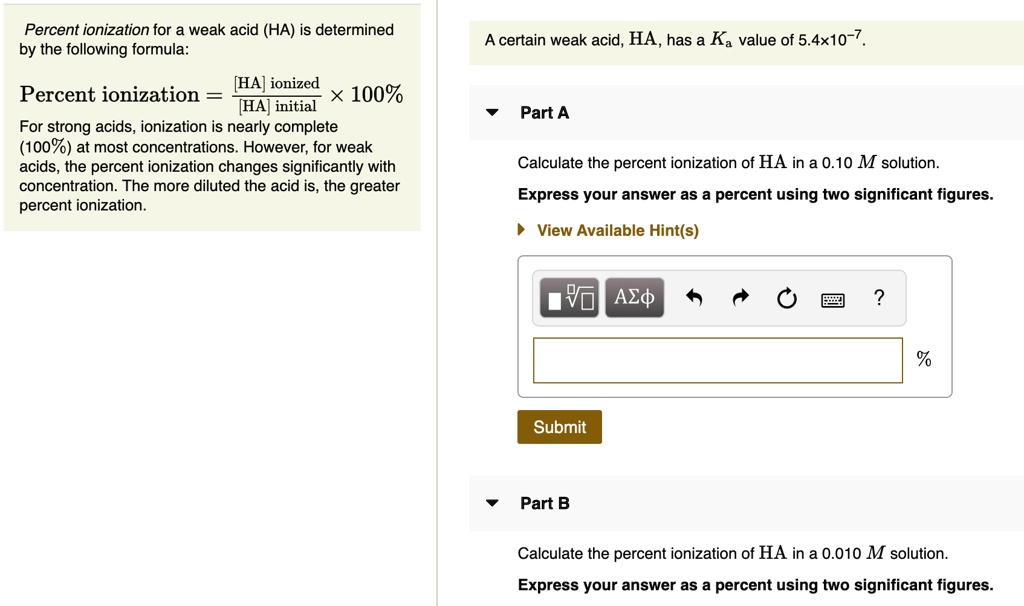Reset the answer with the circular arrow icon
Viewport: 1024px width, 606px height.
click(787, 296)
